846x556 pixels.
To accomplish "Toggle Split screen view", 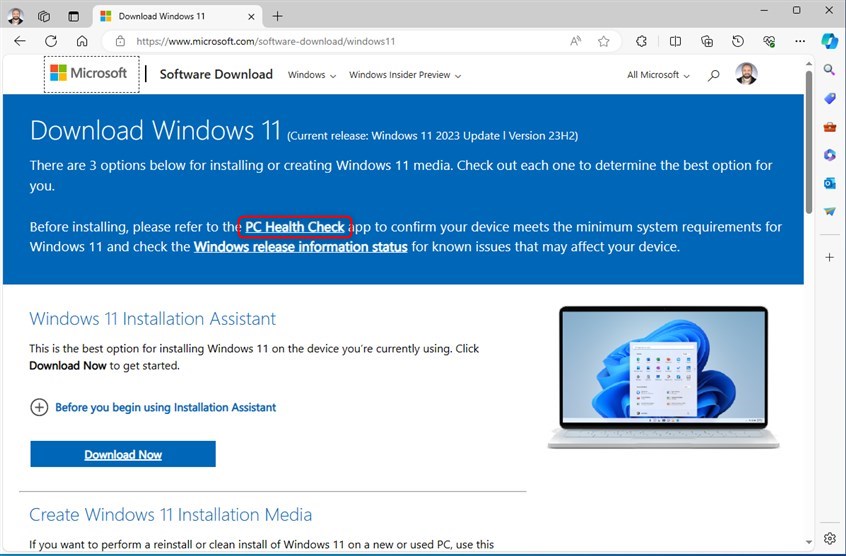I will [675, 41].
